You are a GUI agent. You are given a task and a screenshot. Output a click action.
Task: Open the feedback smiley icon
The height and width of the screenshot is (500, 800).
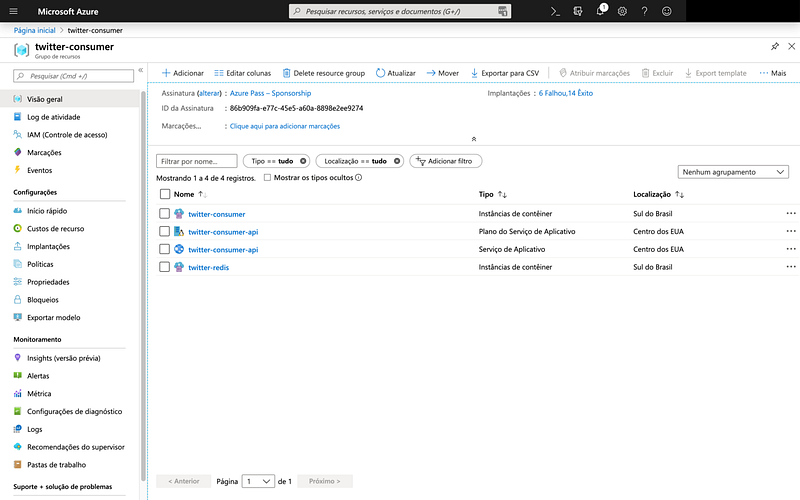667,11
